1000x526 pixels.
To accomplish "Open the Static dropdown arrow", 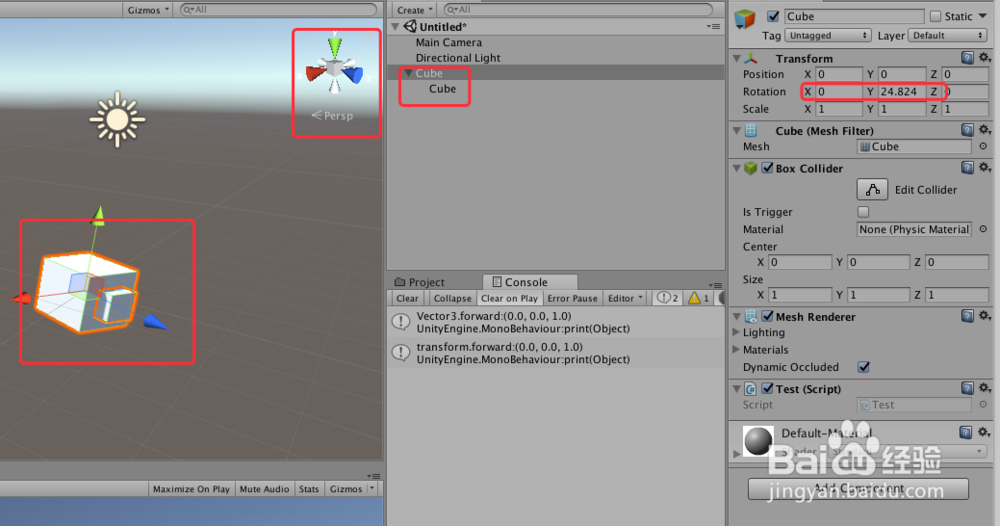I will (983, 16).
